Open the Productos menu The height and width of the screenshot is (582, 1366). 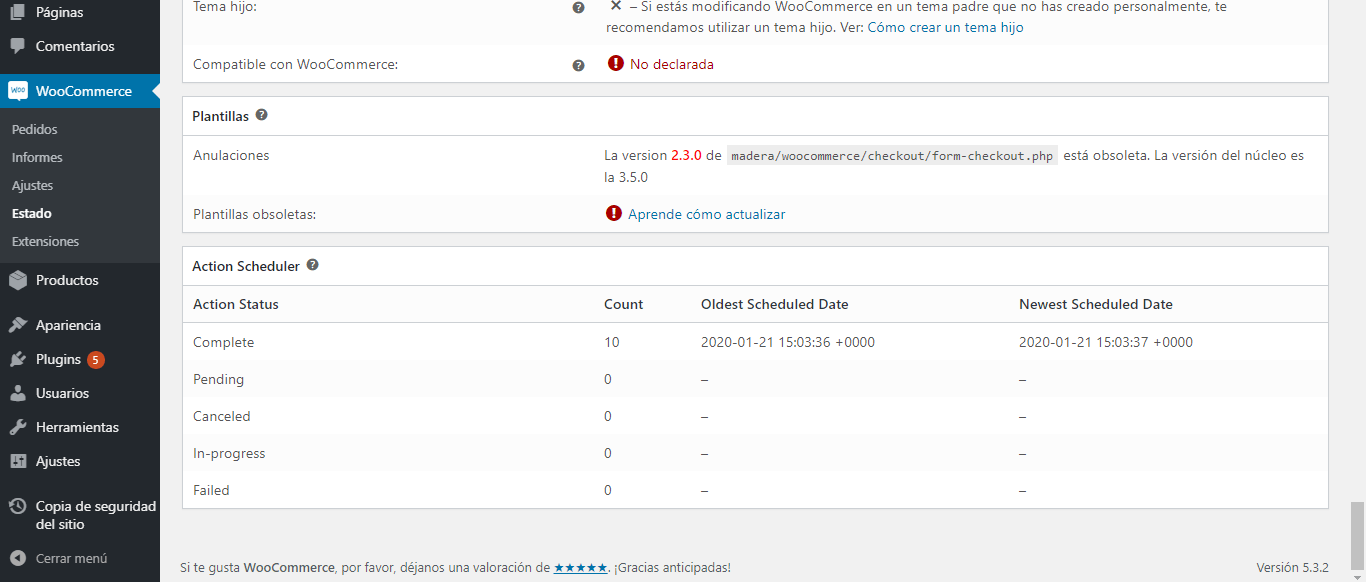click(80, 280)
